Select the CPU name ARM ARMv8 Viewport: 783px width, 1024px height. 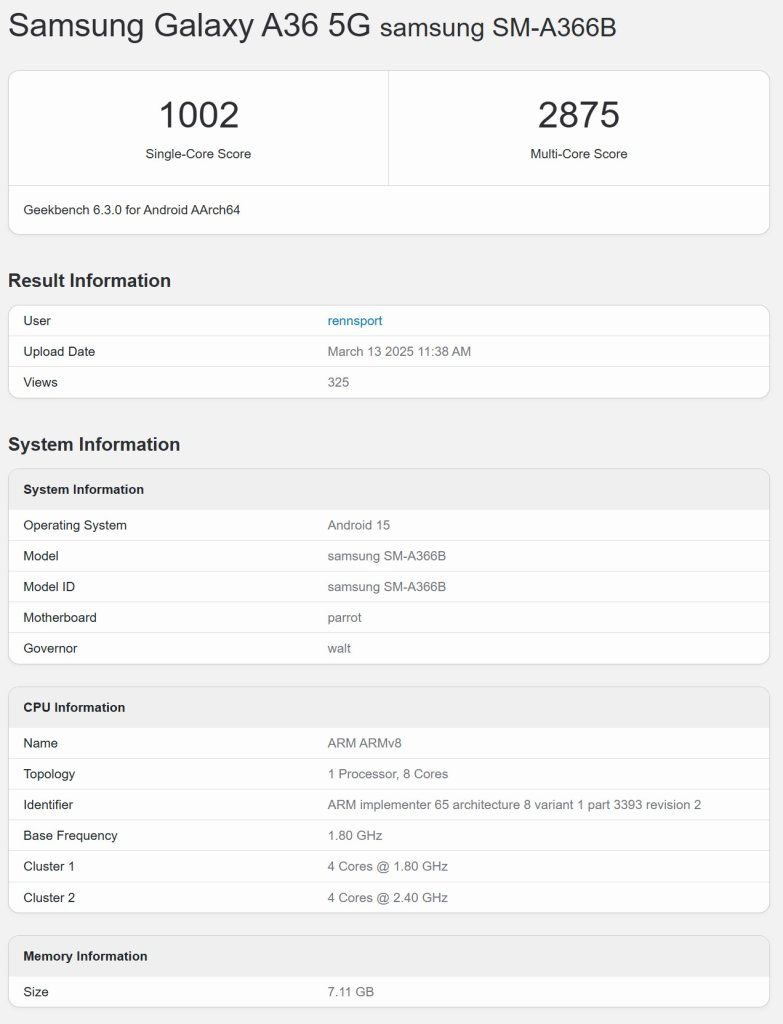(364, 744)
